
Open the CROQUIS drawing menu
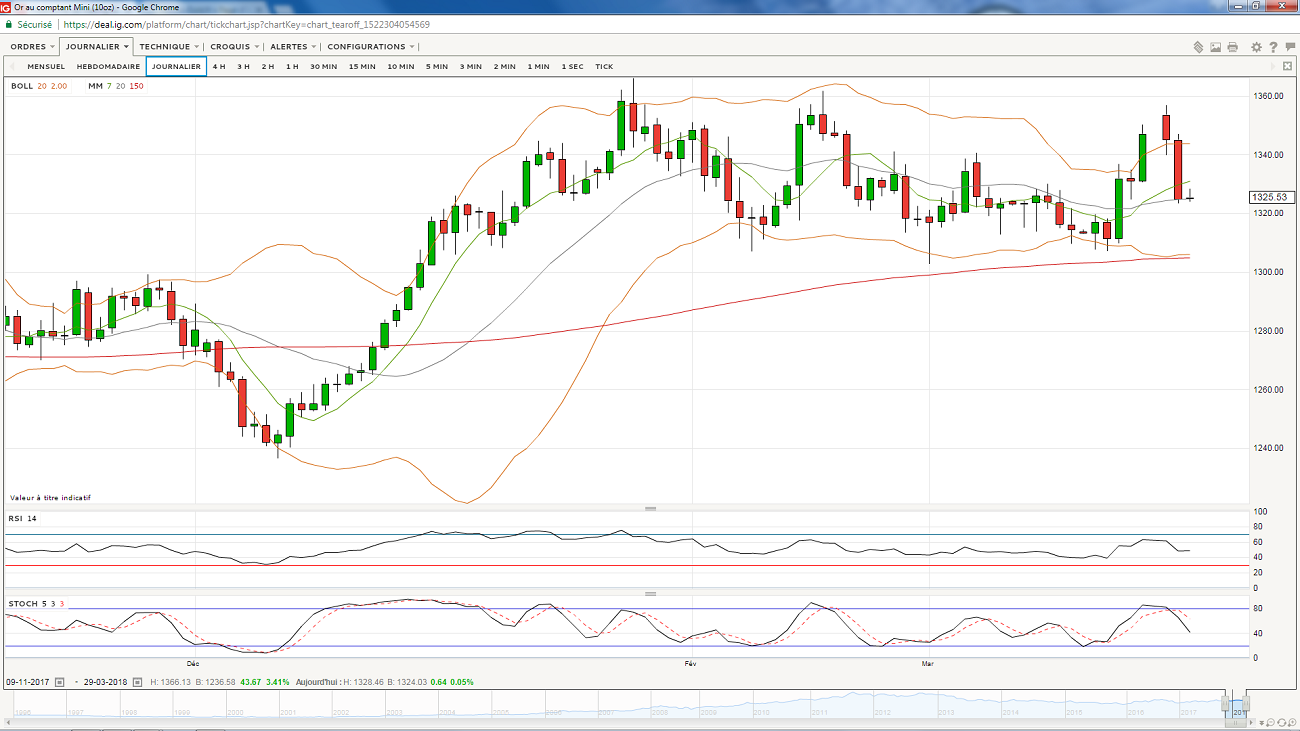coord(234,46)
